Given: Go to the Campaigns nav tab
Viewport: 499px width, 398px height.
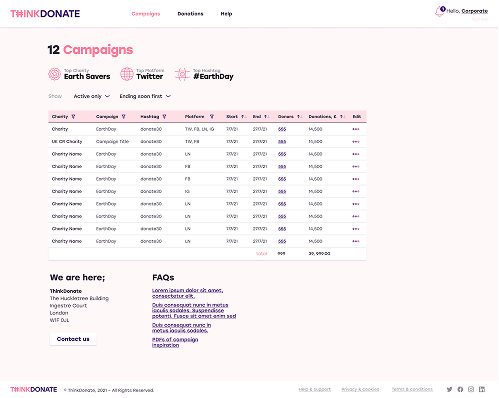Looking at the screenshot, I should pos(146,14).
